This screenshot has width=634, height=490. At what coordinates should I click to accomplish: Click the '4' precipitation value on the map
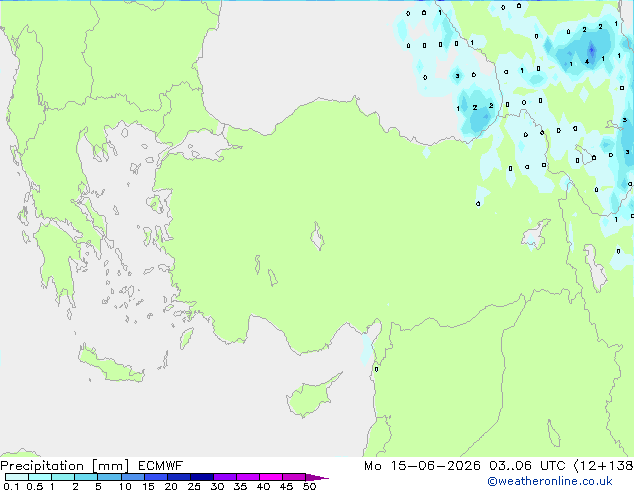point(587,61)
